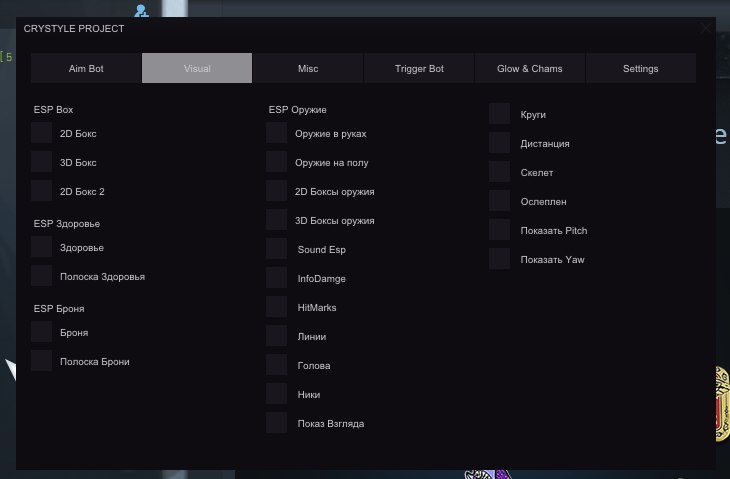The image size is (730, 479).
Task: Check the Ослеплен checkbox
Action: [x=500, y=201]
